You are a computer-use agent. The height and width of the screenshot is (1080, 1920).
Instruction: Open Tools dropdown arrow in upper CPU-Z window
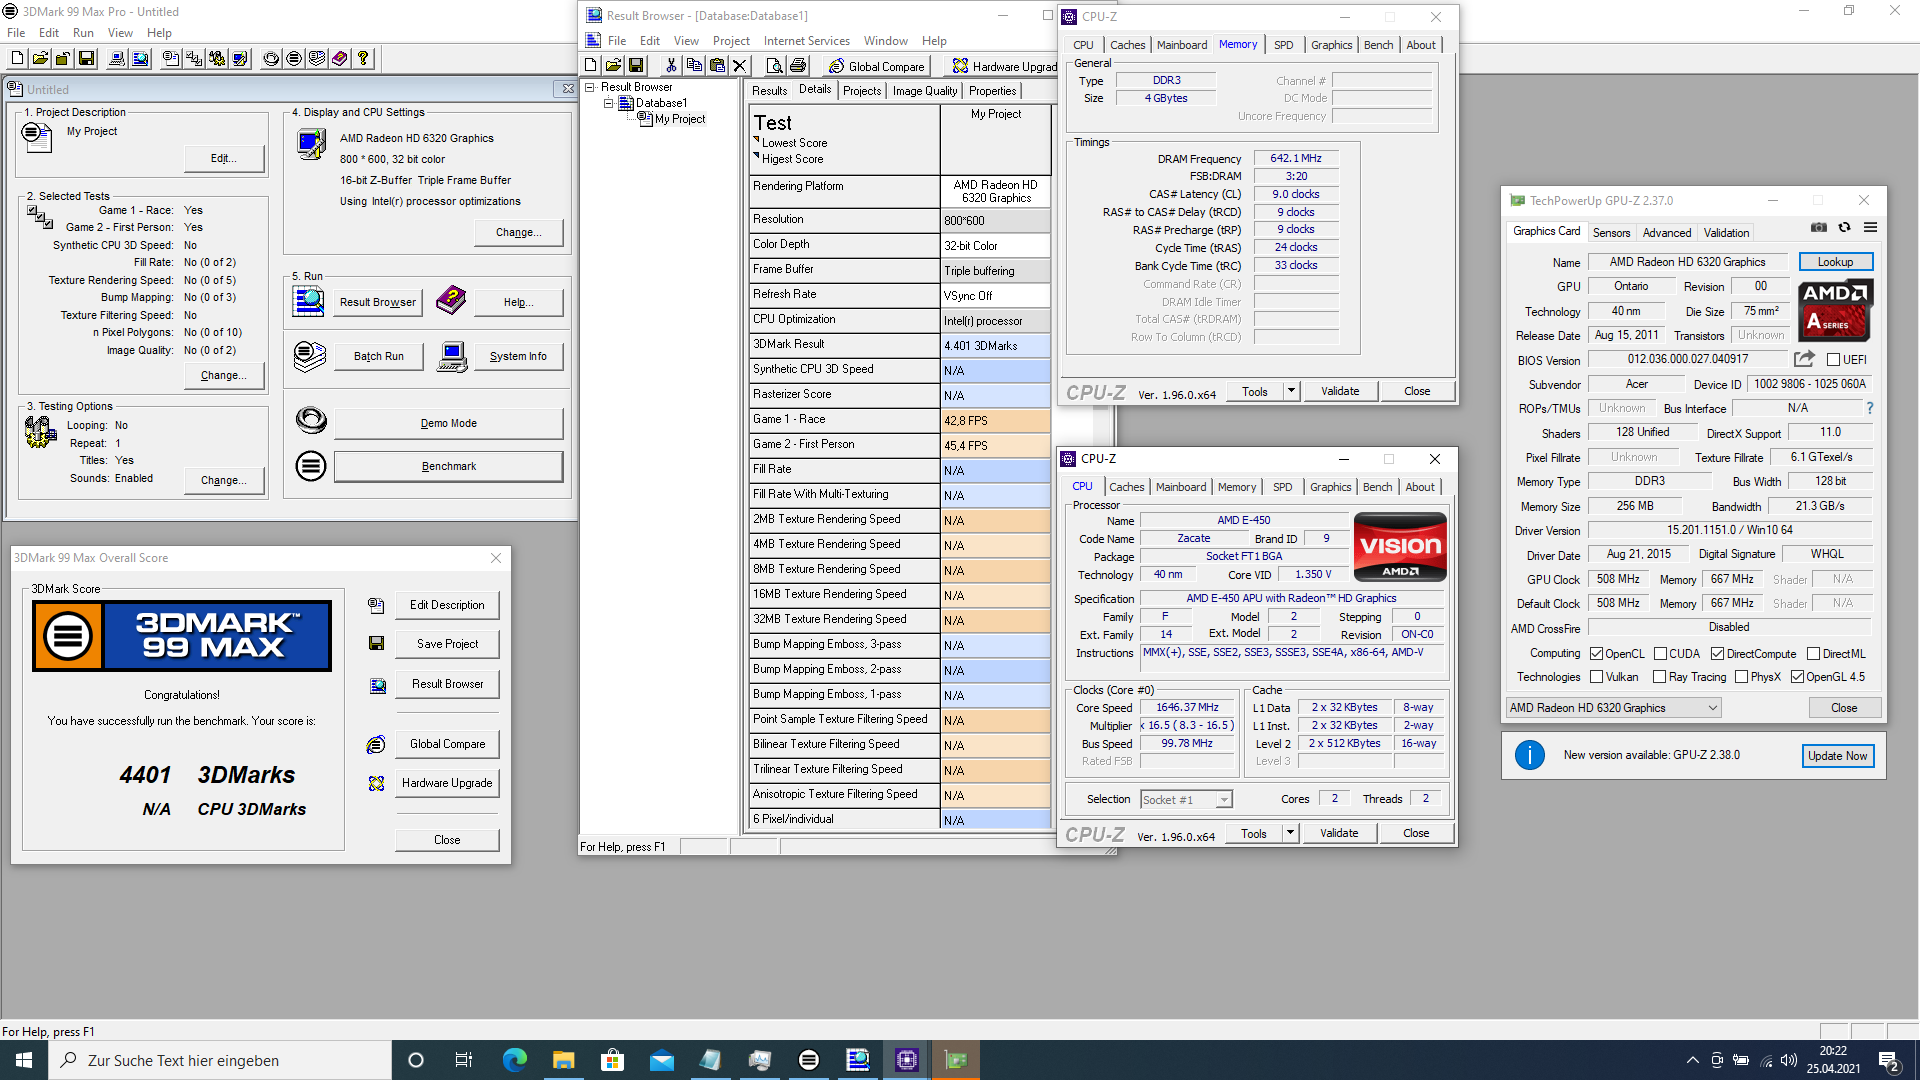(x=1291, y=391)
